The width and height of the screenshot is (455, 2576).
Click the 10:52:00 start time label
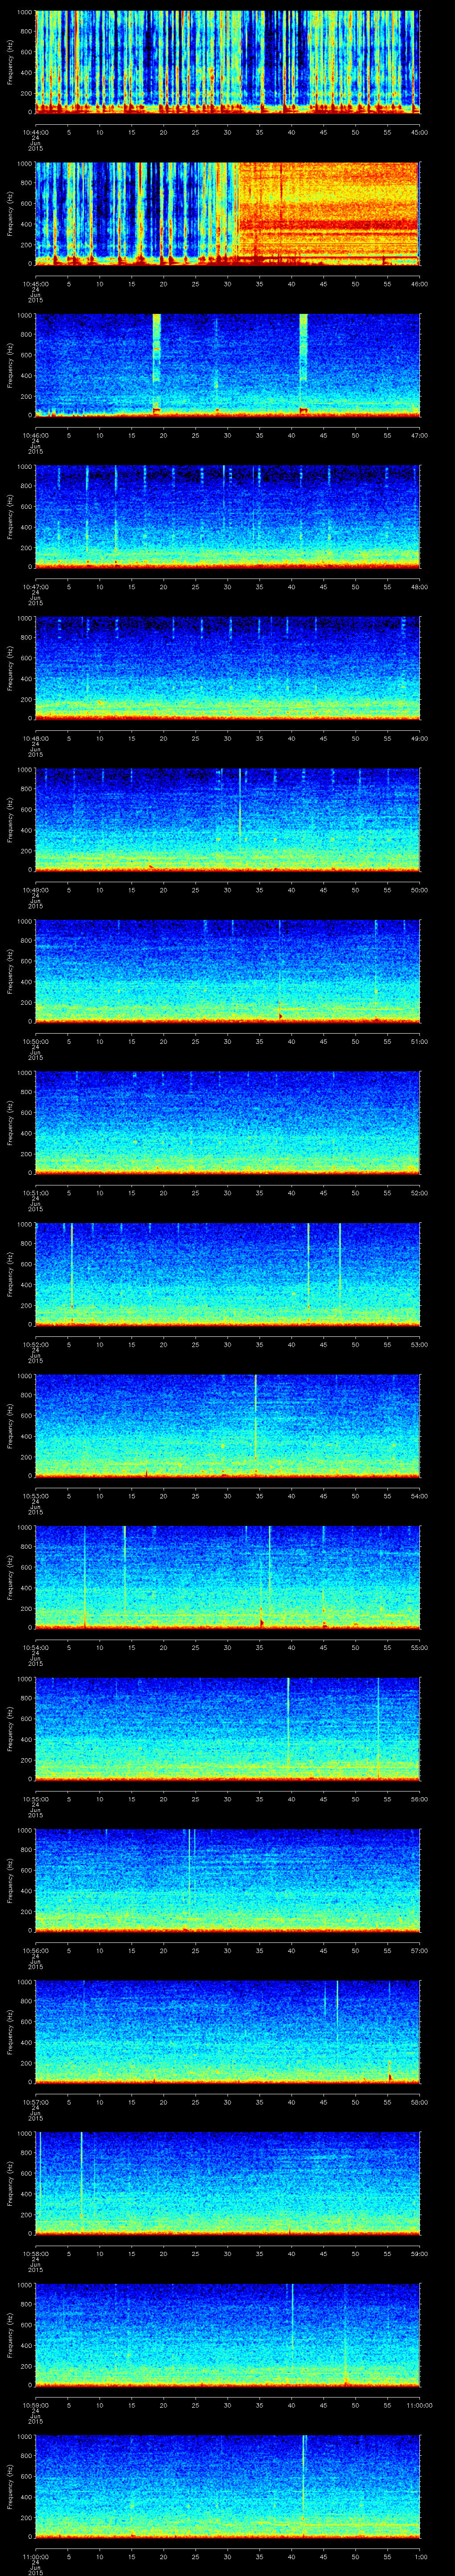click(x=35, y=1344)
